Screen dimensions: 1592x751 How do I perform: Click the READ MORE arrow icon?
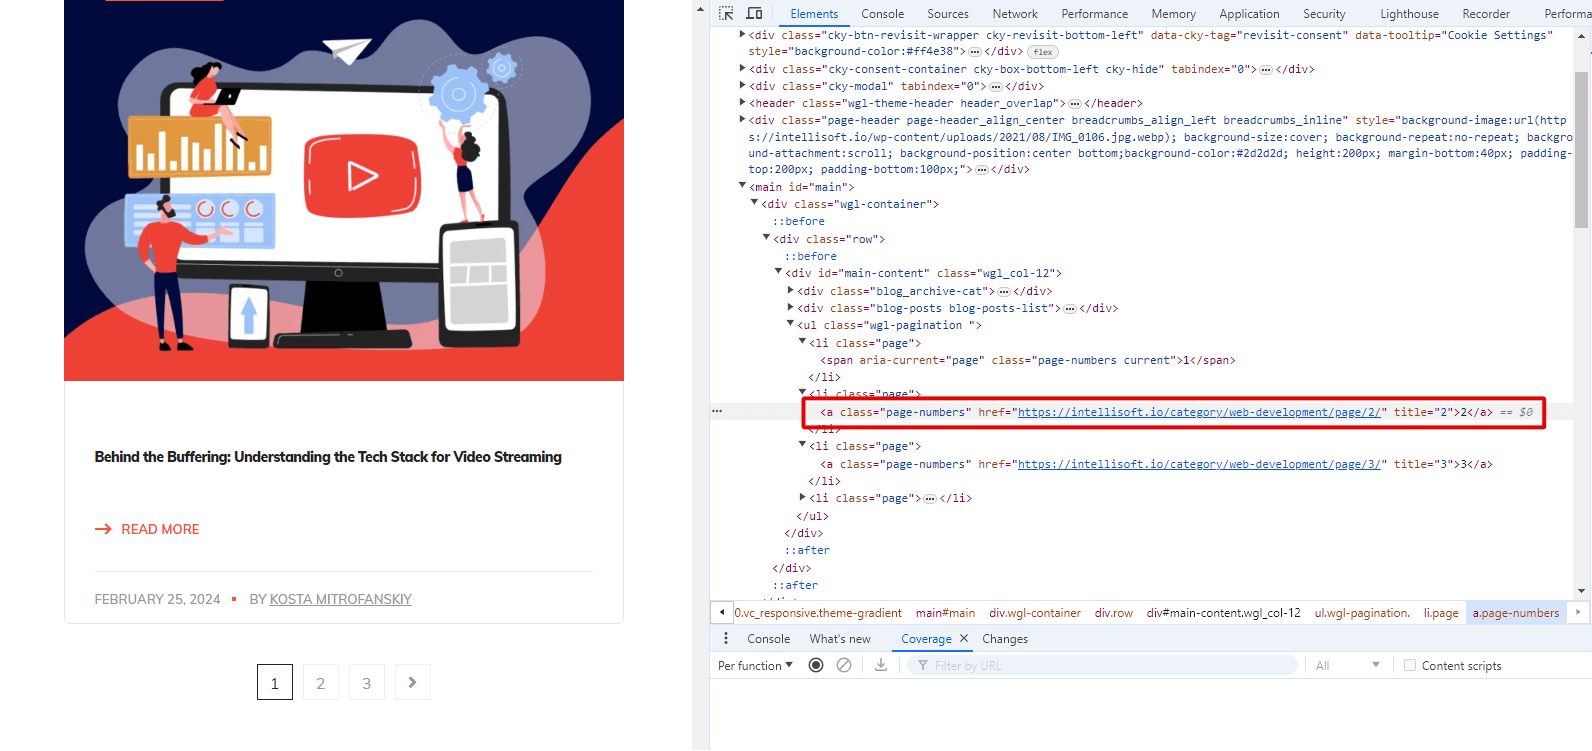click(103, 529)
